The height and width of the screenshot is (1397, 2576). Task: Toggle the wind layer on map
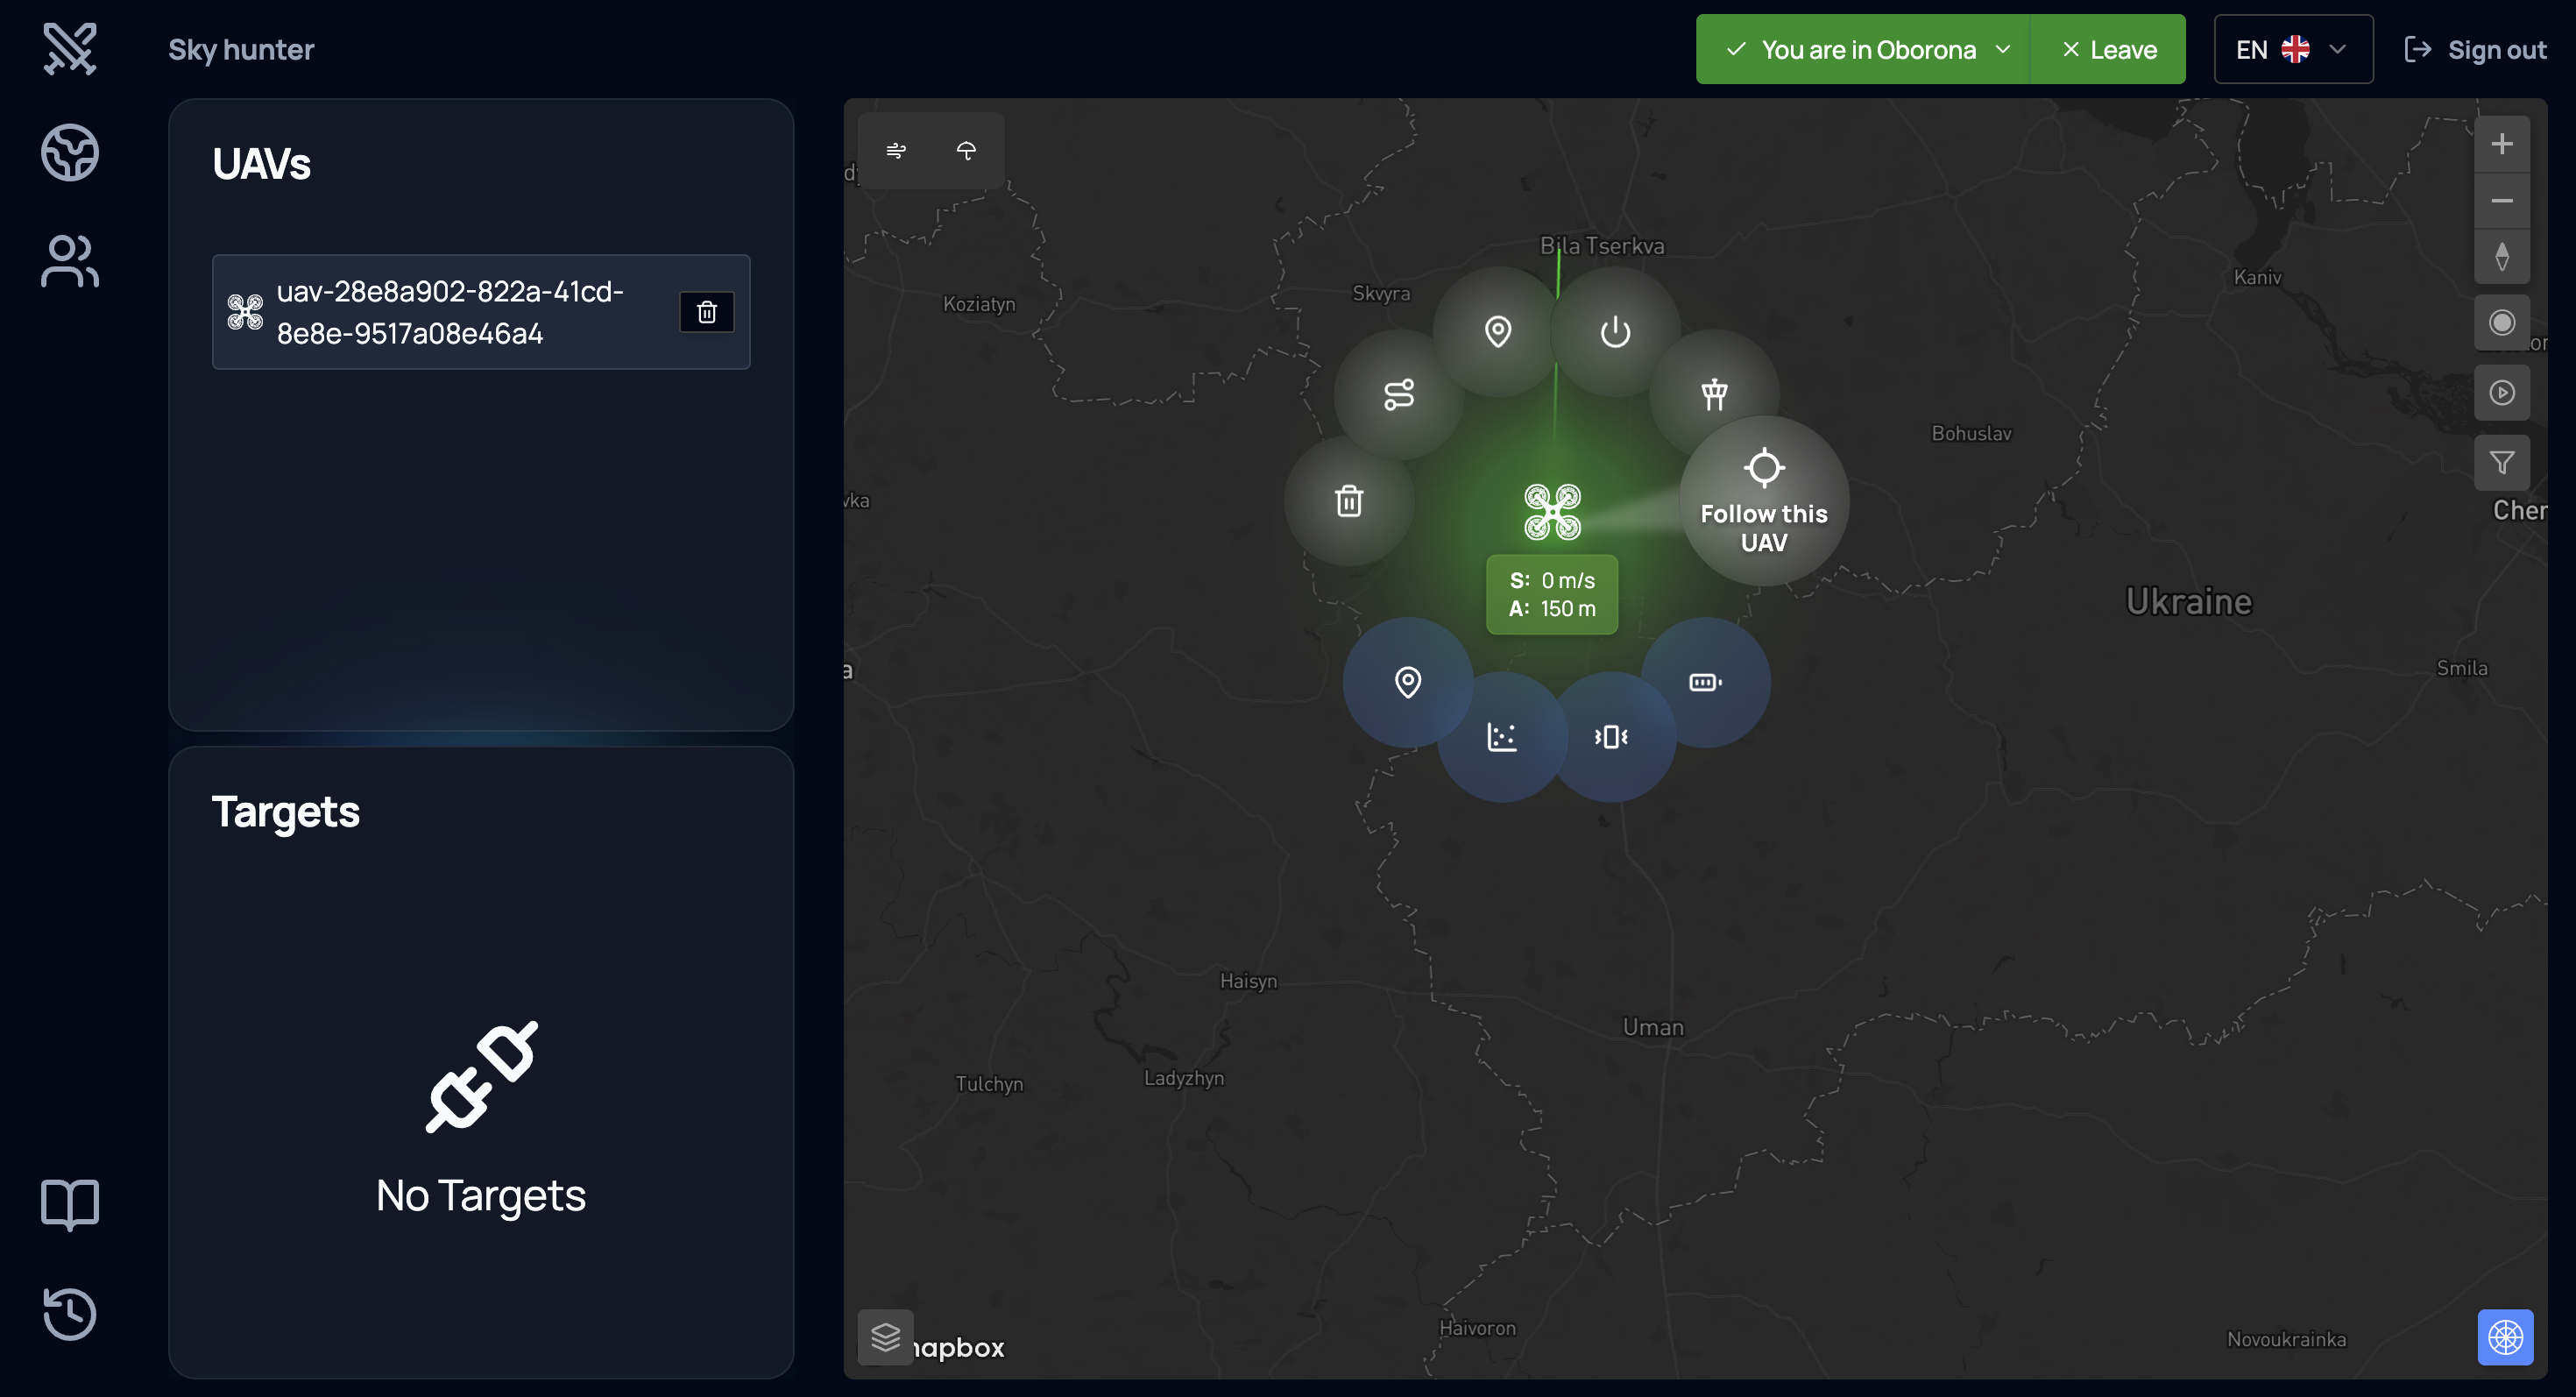[x=896, y=151]
